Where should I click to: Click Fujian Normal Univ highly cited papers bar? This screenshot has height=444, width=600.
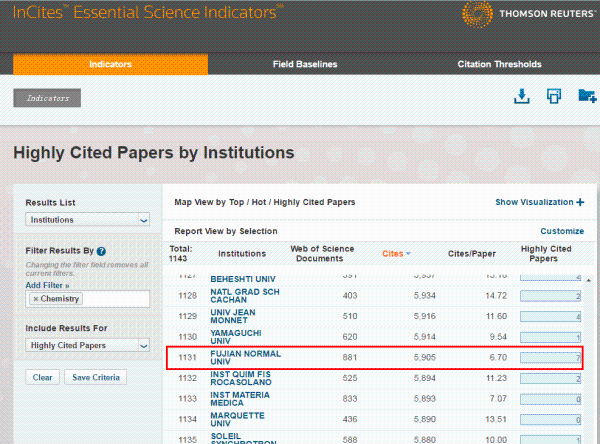pos(551,358)
